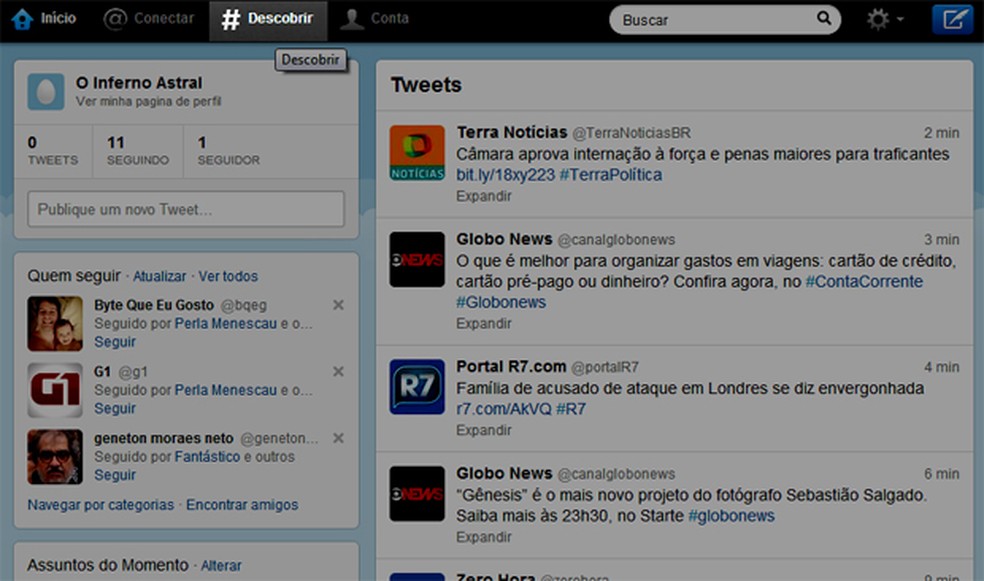Select the Descobrir tab

[268, 20]
